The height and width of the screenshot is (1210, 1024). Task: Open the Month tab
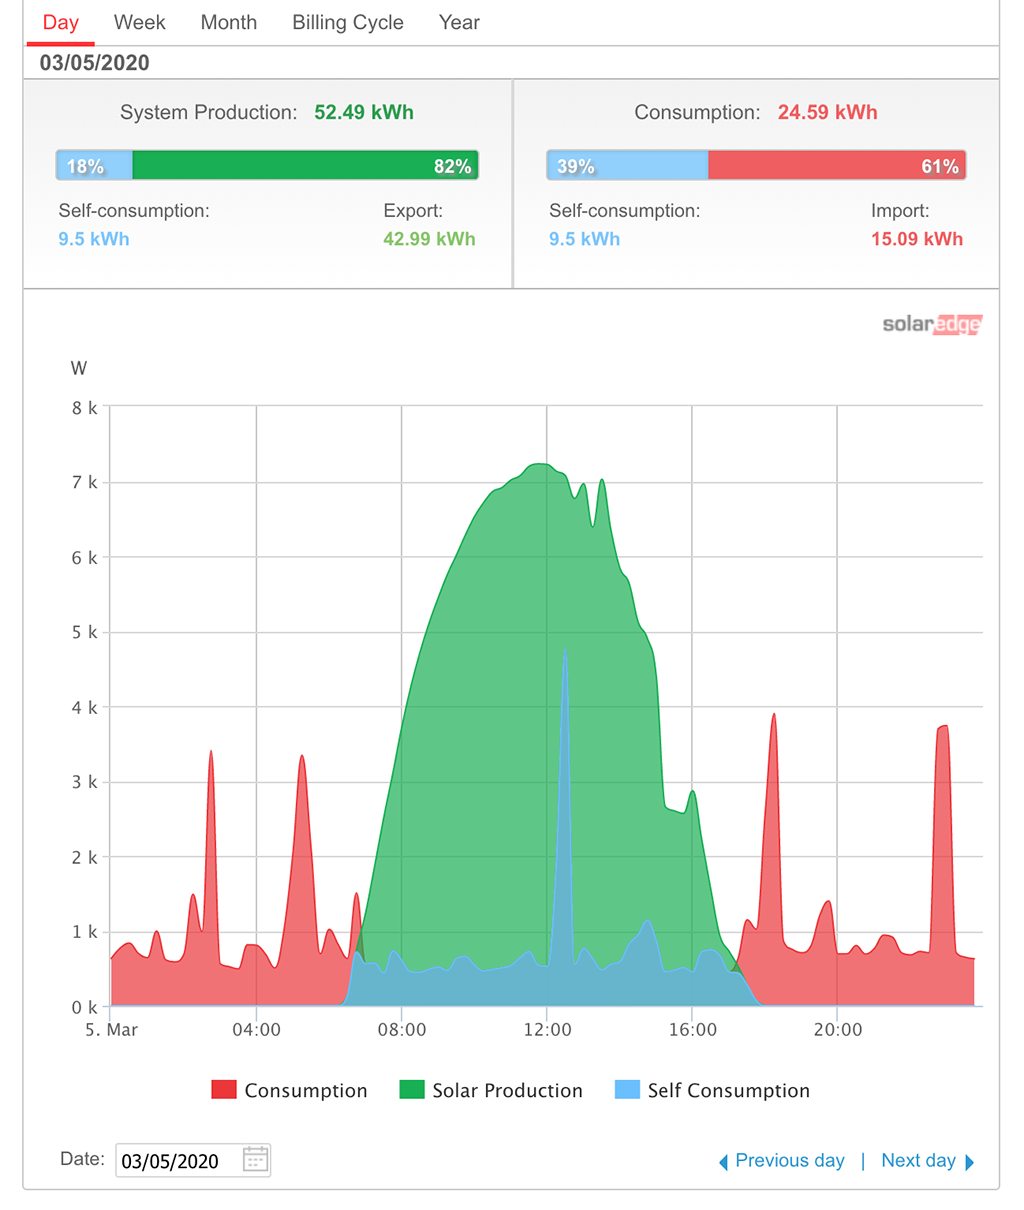point(229,23)
